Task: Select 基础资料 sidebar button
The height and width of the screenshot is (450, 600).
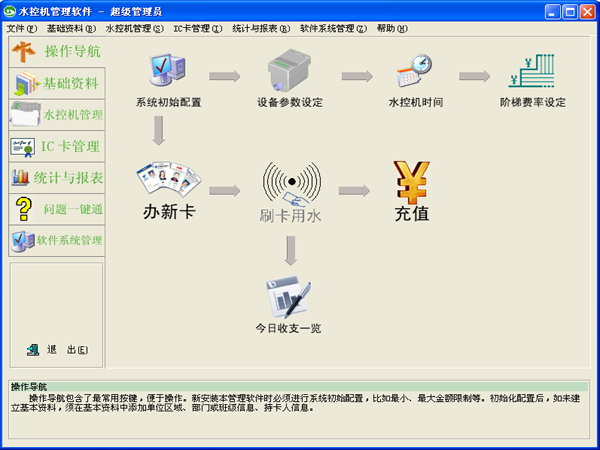Action: 56,84
